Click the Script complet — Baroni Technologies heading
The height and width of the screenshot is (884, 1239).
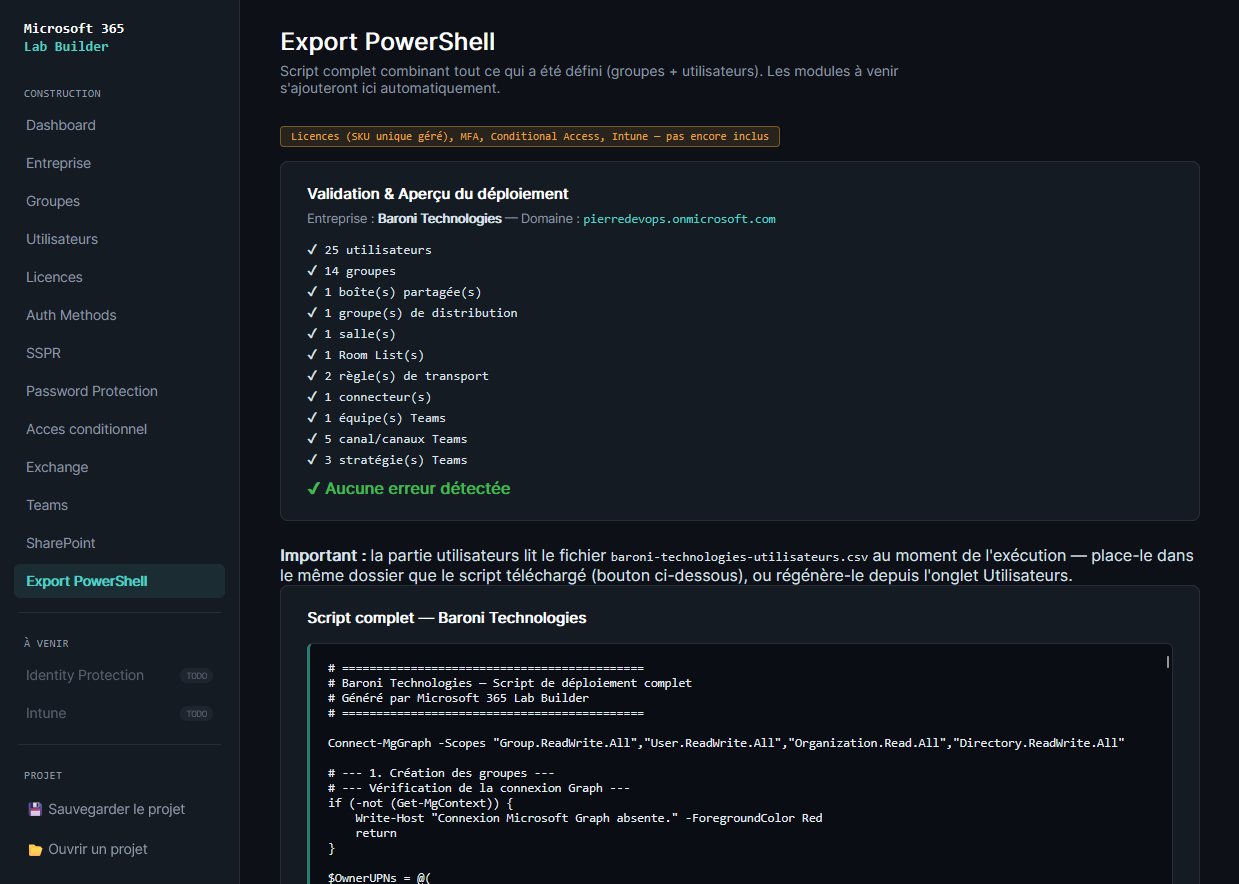[446, 617]
